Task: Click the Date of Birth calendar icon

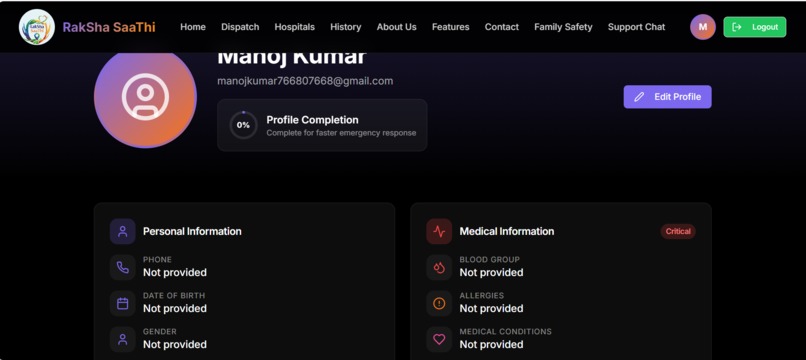Action: click(x=122, y=303)
